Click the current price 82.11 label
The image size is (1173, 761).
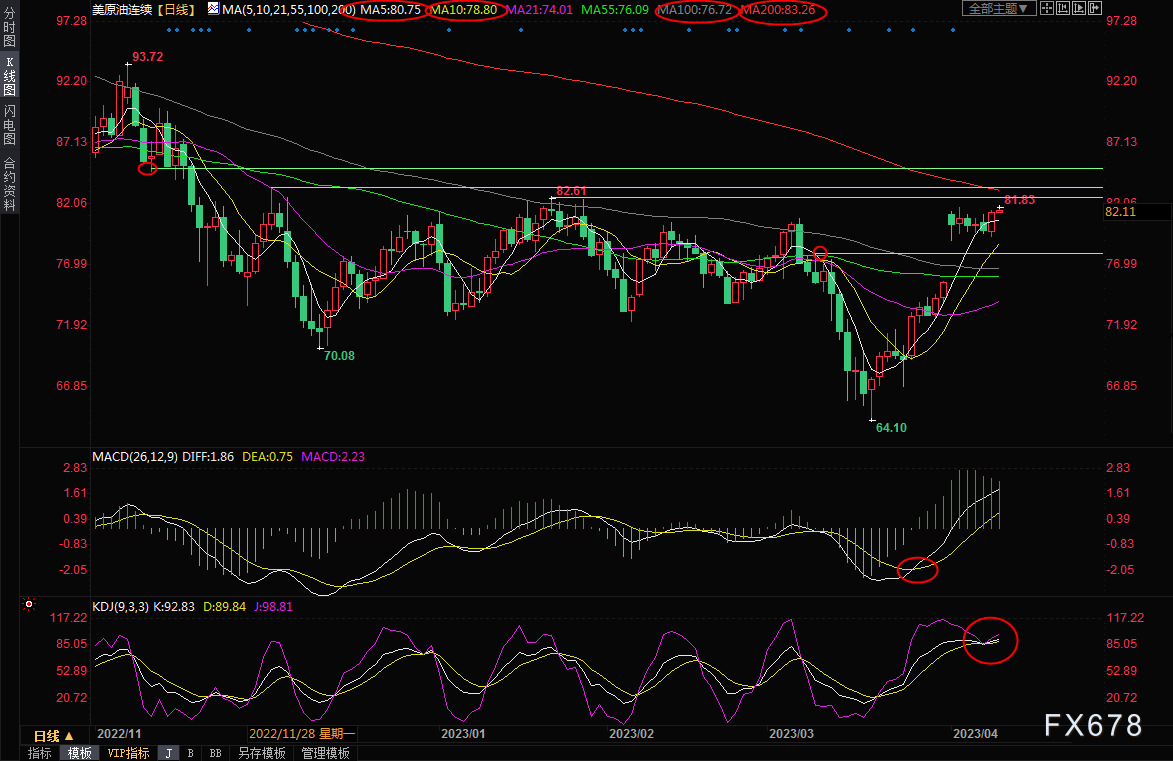pos(1121,212)
